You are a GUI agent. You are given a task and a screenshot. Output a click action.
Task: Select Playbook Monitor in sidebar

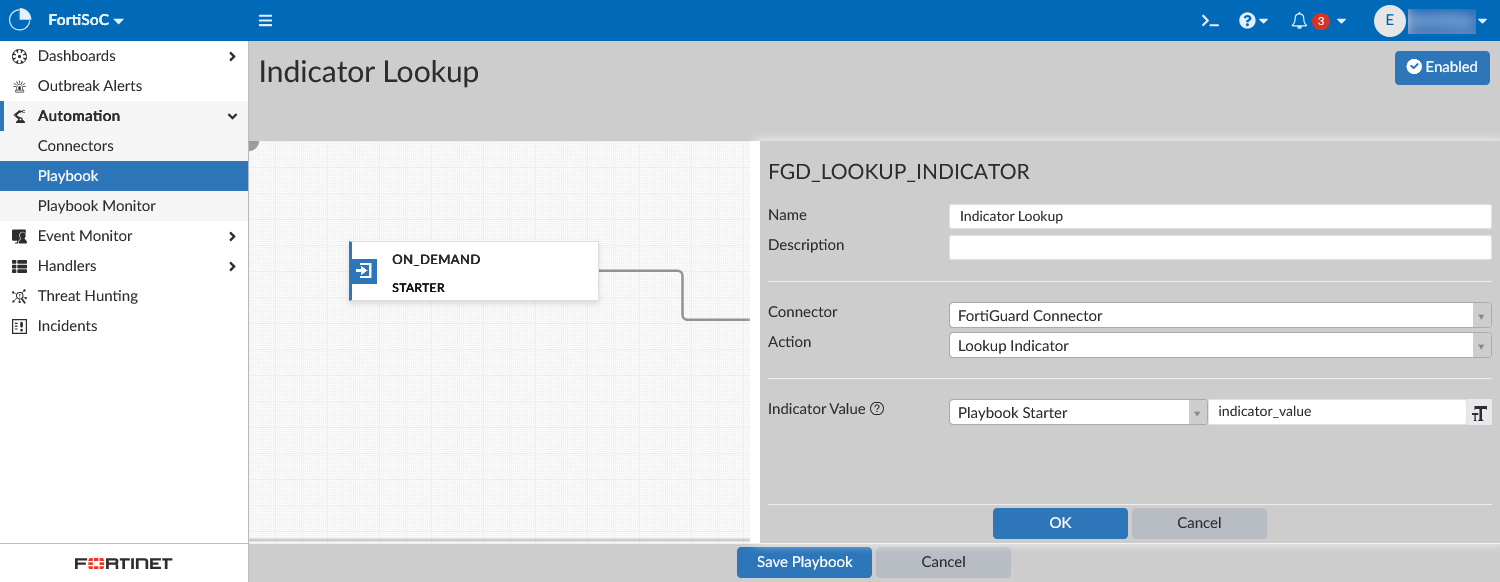[97, 206]
